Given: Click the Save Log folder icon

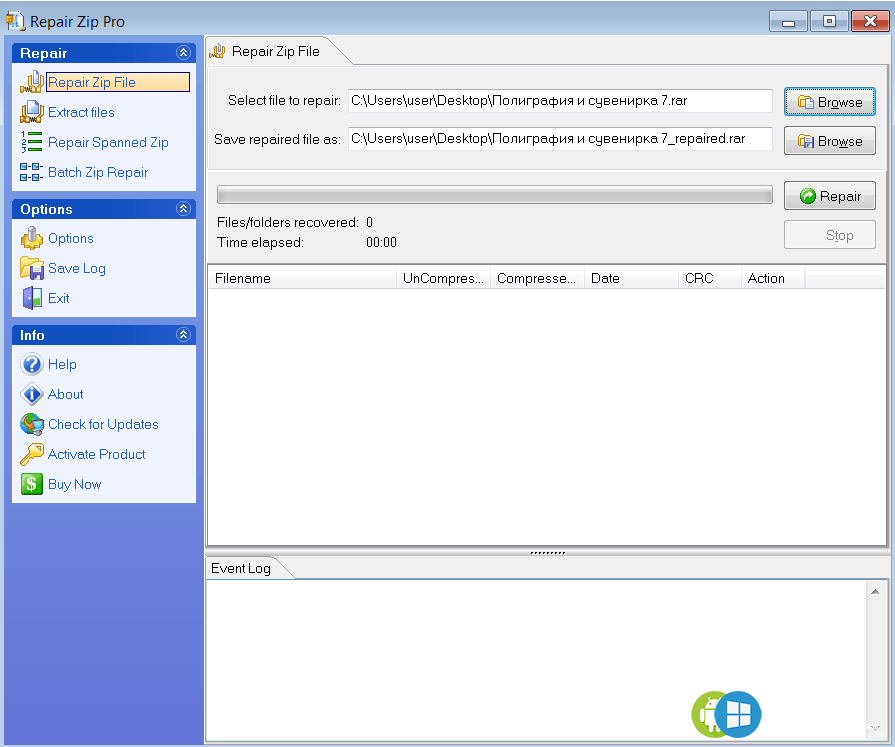Looking at the screenshot, I should [x=32, y=268].
